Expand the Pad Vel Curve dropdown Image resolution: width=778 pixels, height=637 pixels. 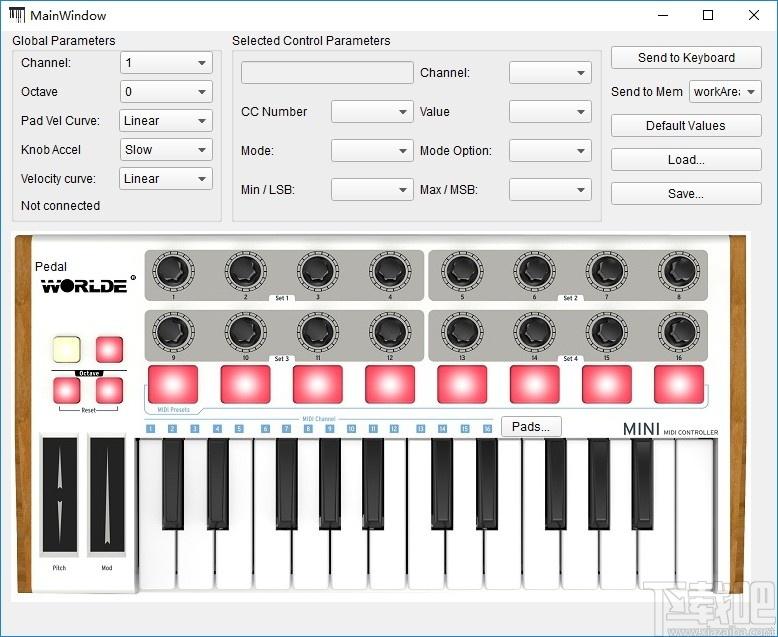pos(166,121)
